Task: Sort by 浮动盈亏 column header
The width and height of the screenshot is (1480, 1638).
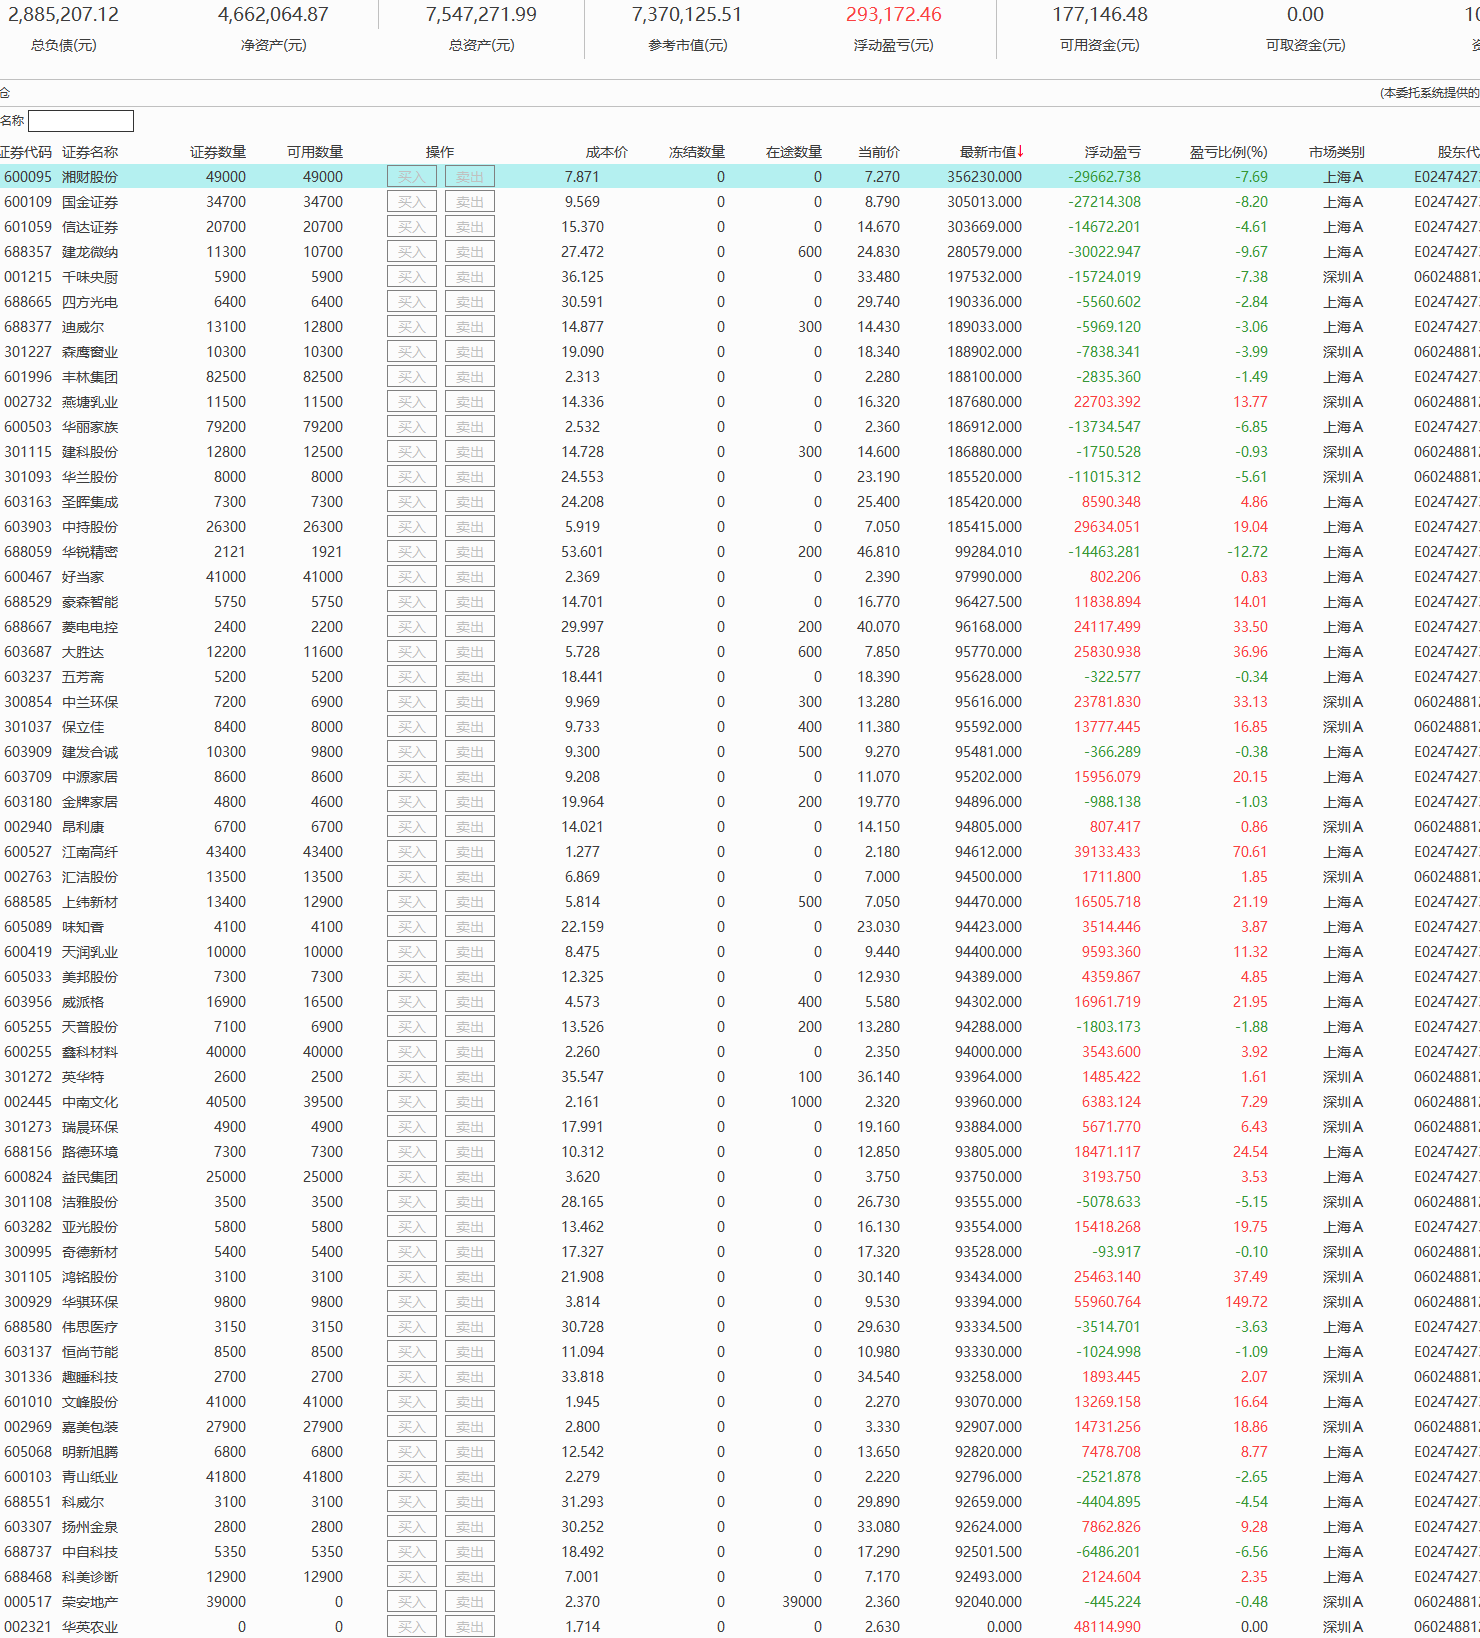Action: [1112, 152]
